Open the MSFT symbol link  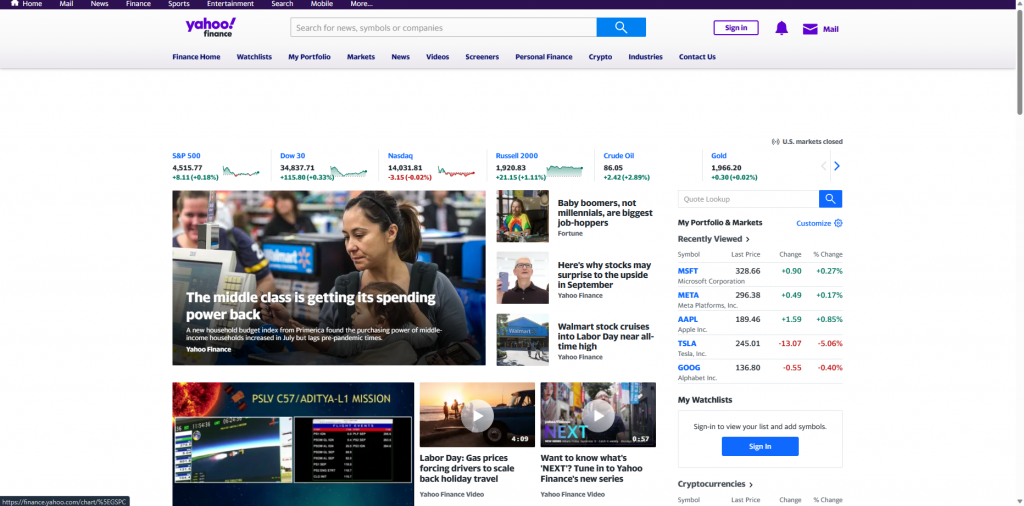pos(688,271)
